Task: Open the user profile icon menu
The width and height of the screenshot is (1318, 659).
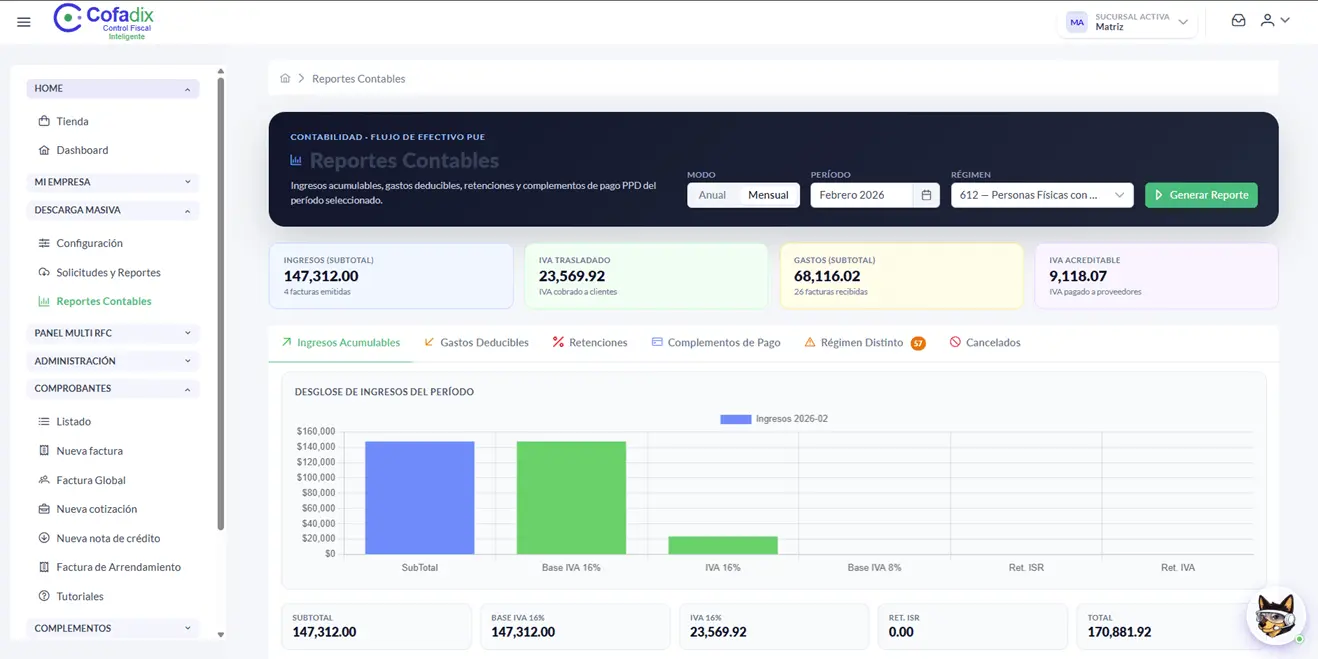Action: coord(1275,20)
